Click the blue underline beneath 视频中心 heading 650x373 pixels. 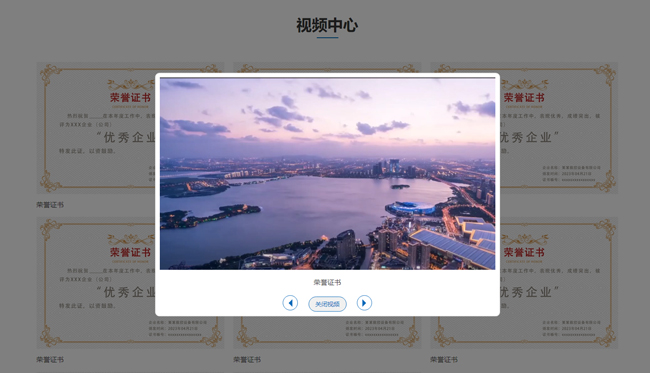[327, 37]
